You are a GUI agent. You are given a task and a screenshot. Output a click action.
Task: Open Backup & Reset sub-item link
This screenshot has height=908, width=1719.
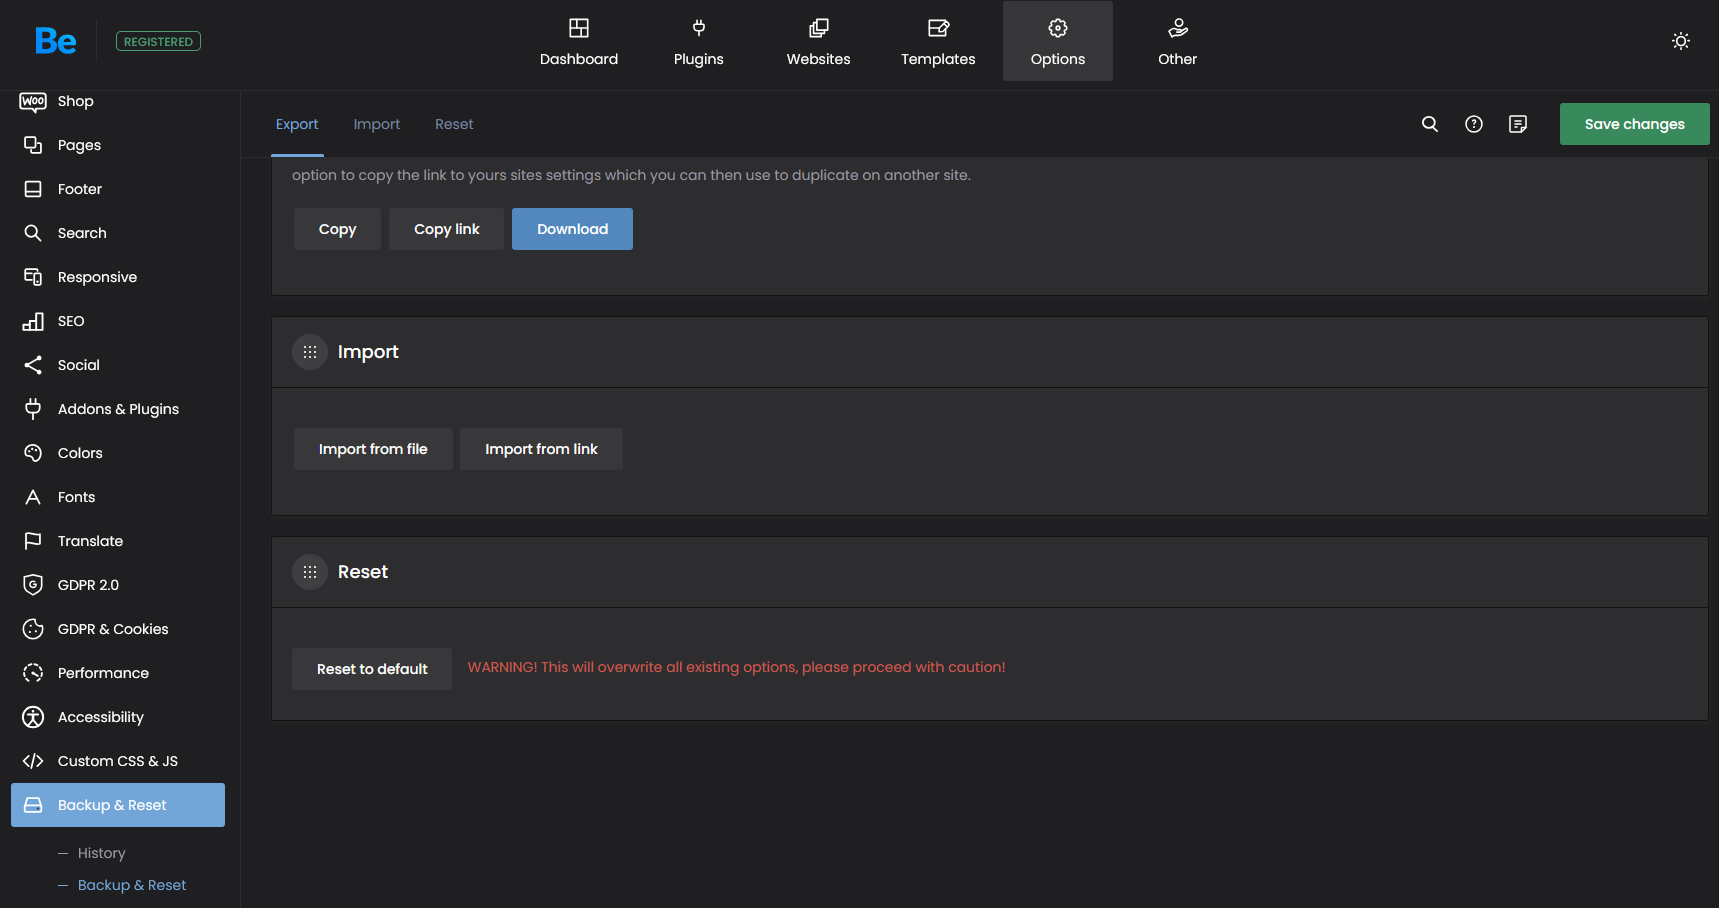132,885
